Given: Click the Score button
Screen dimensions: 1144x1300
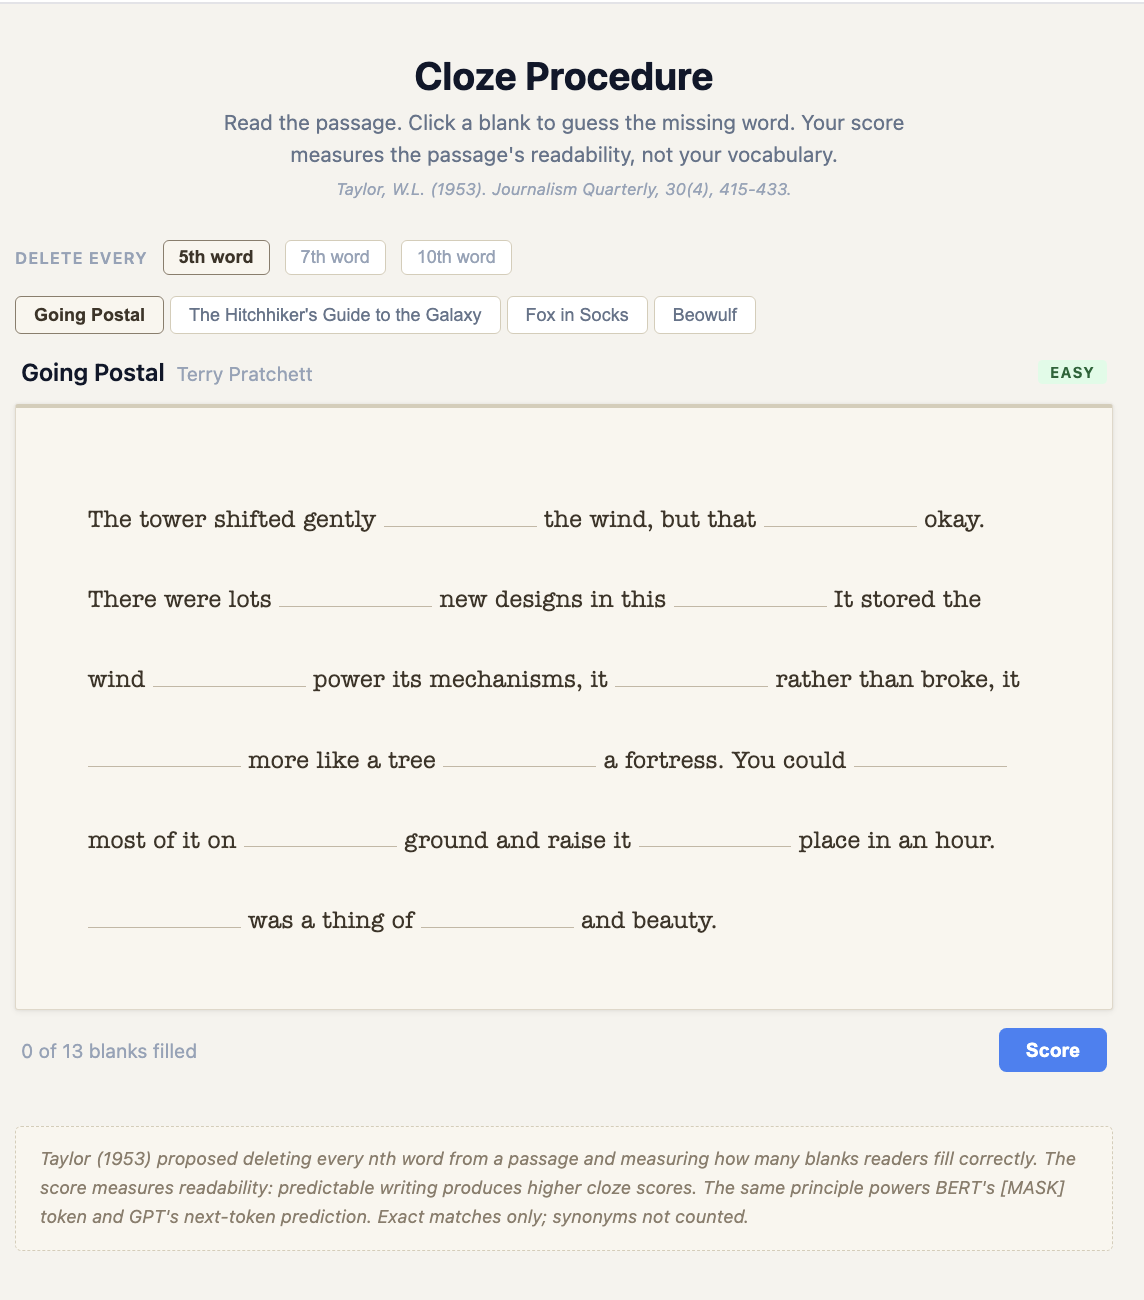Looking at the screenshot, I should (x=1052, y=1050).
